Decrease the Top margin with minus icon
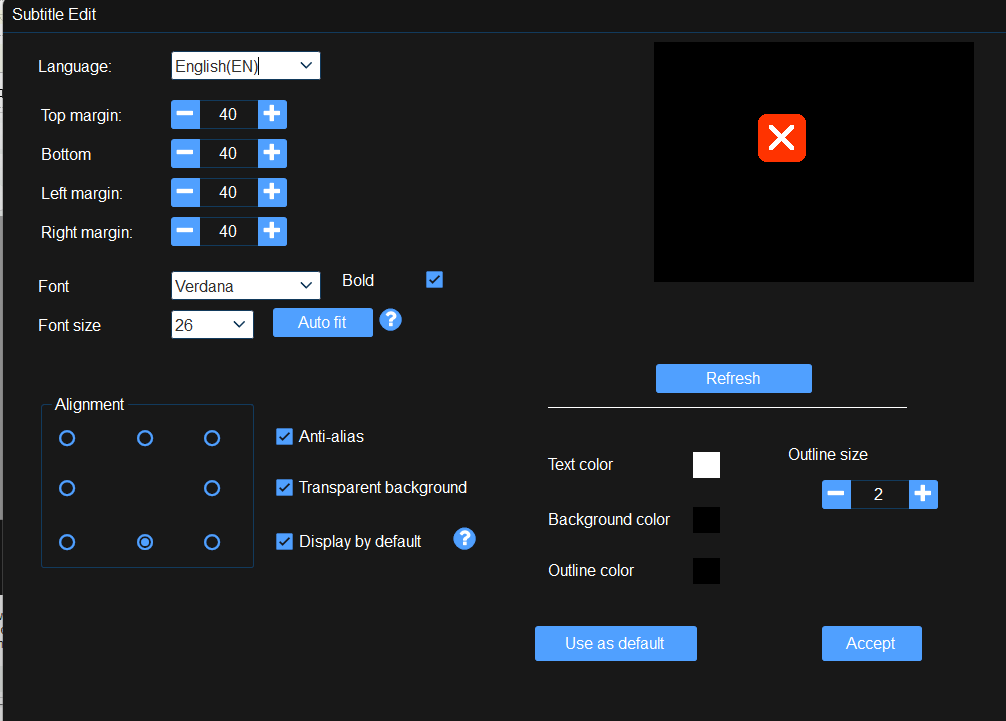The image size is (1006, 721). point(186,114)
